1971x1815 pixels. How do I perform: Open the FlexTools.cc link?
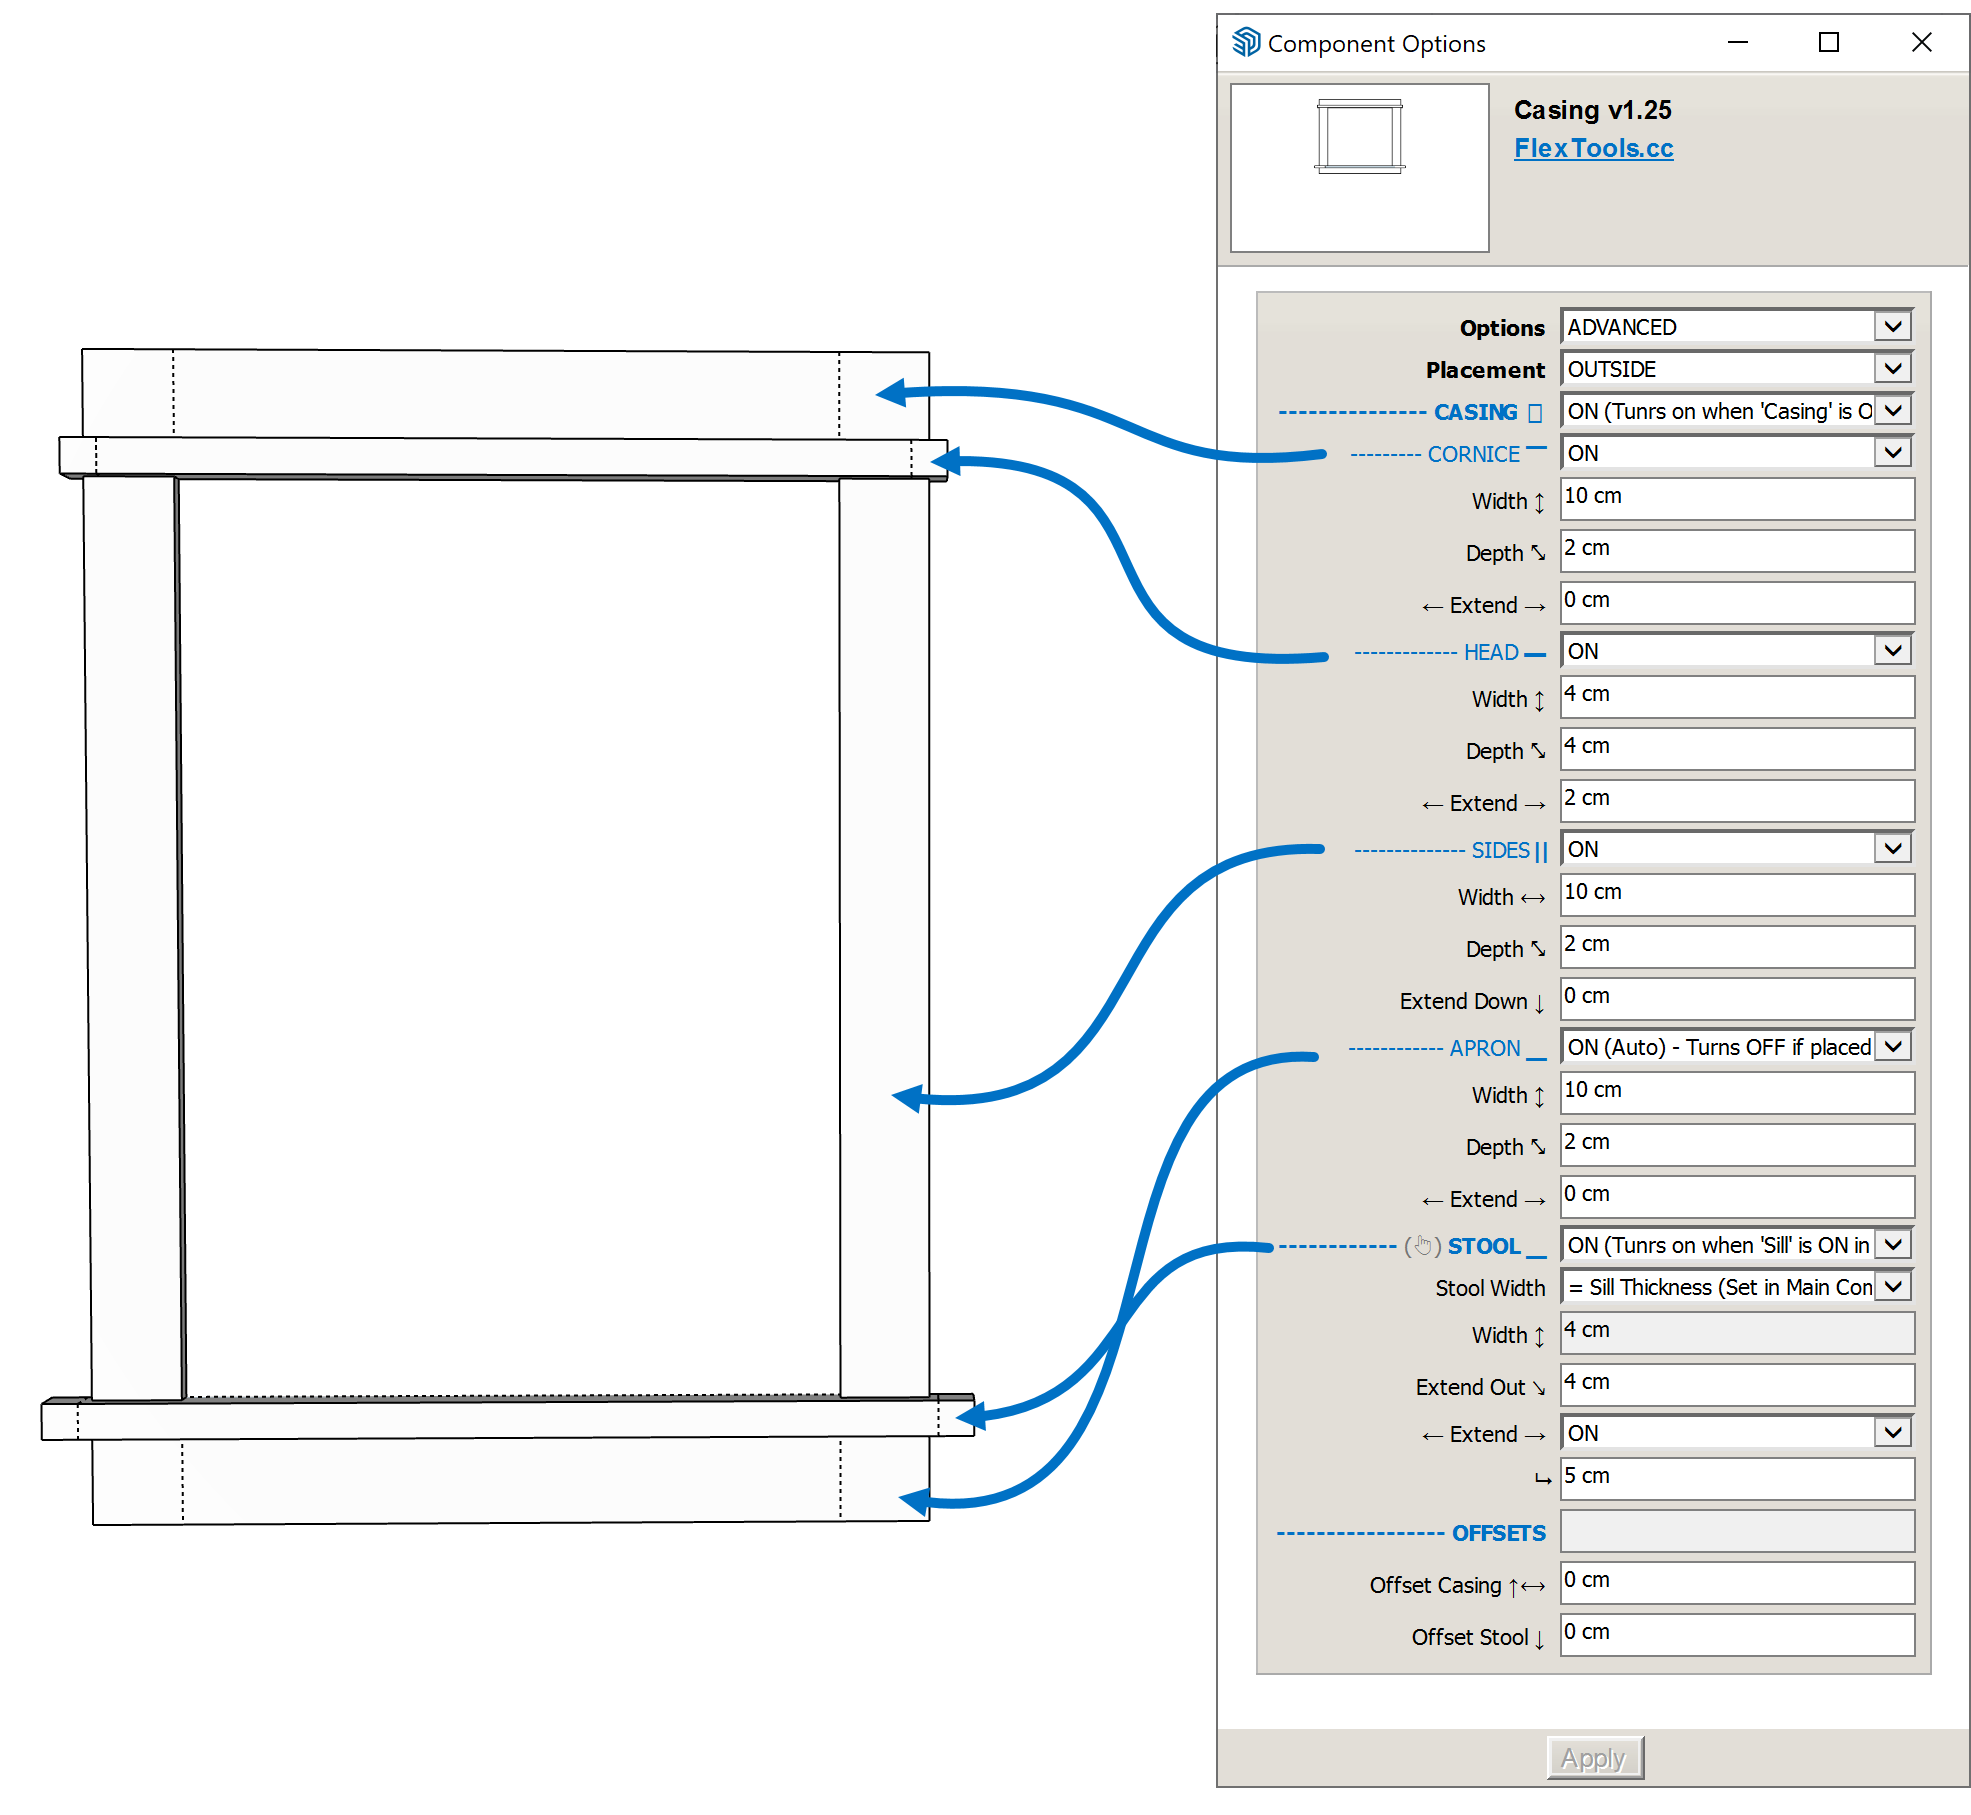tap(1592, 148)
